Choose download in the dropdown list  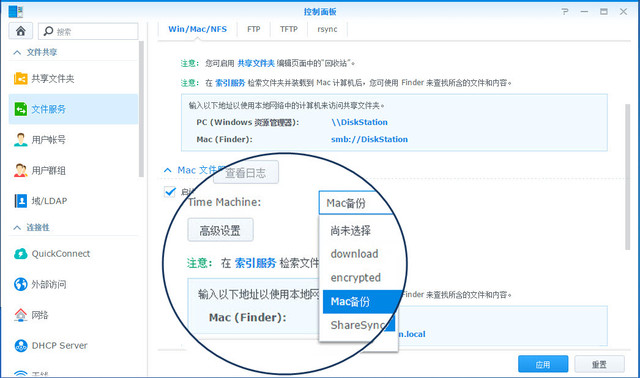(x=354, y=254)
